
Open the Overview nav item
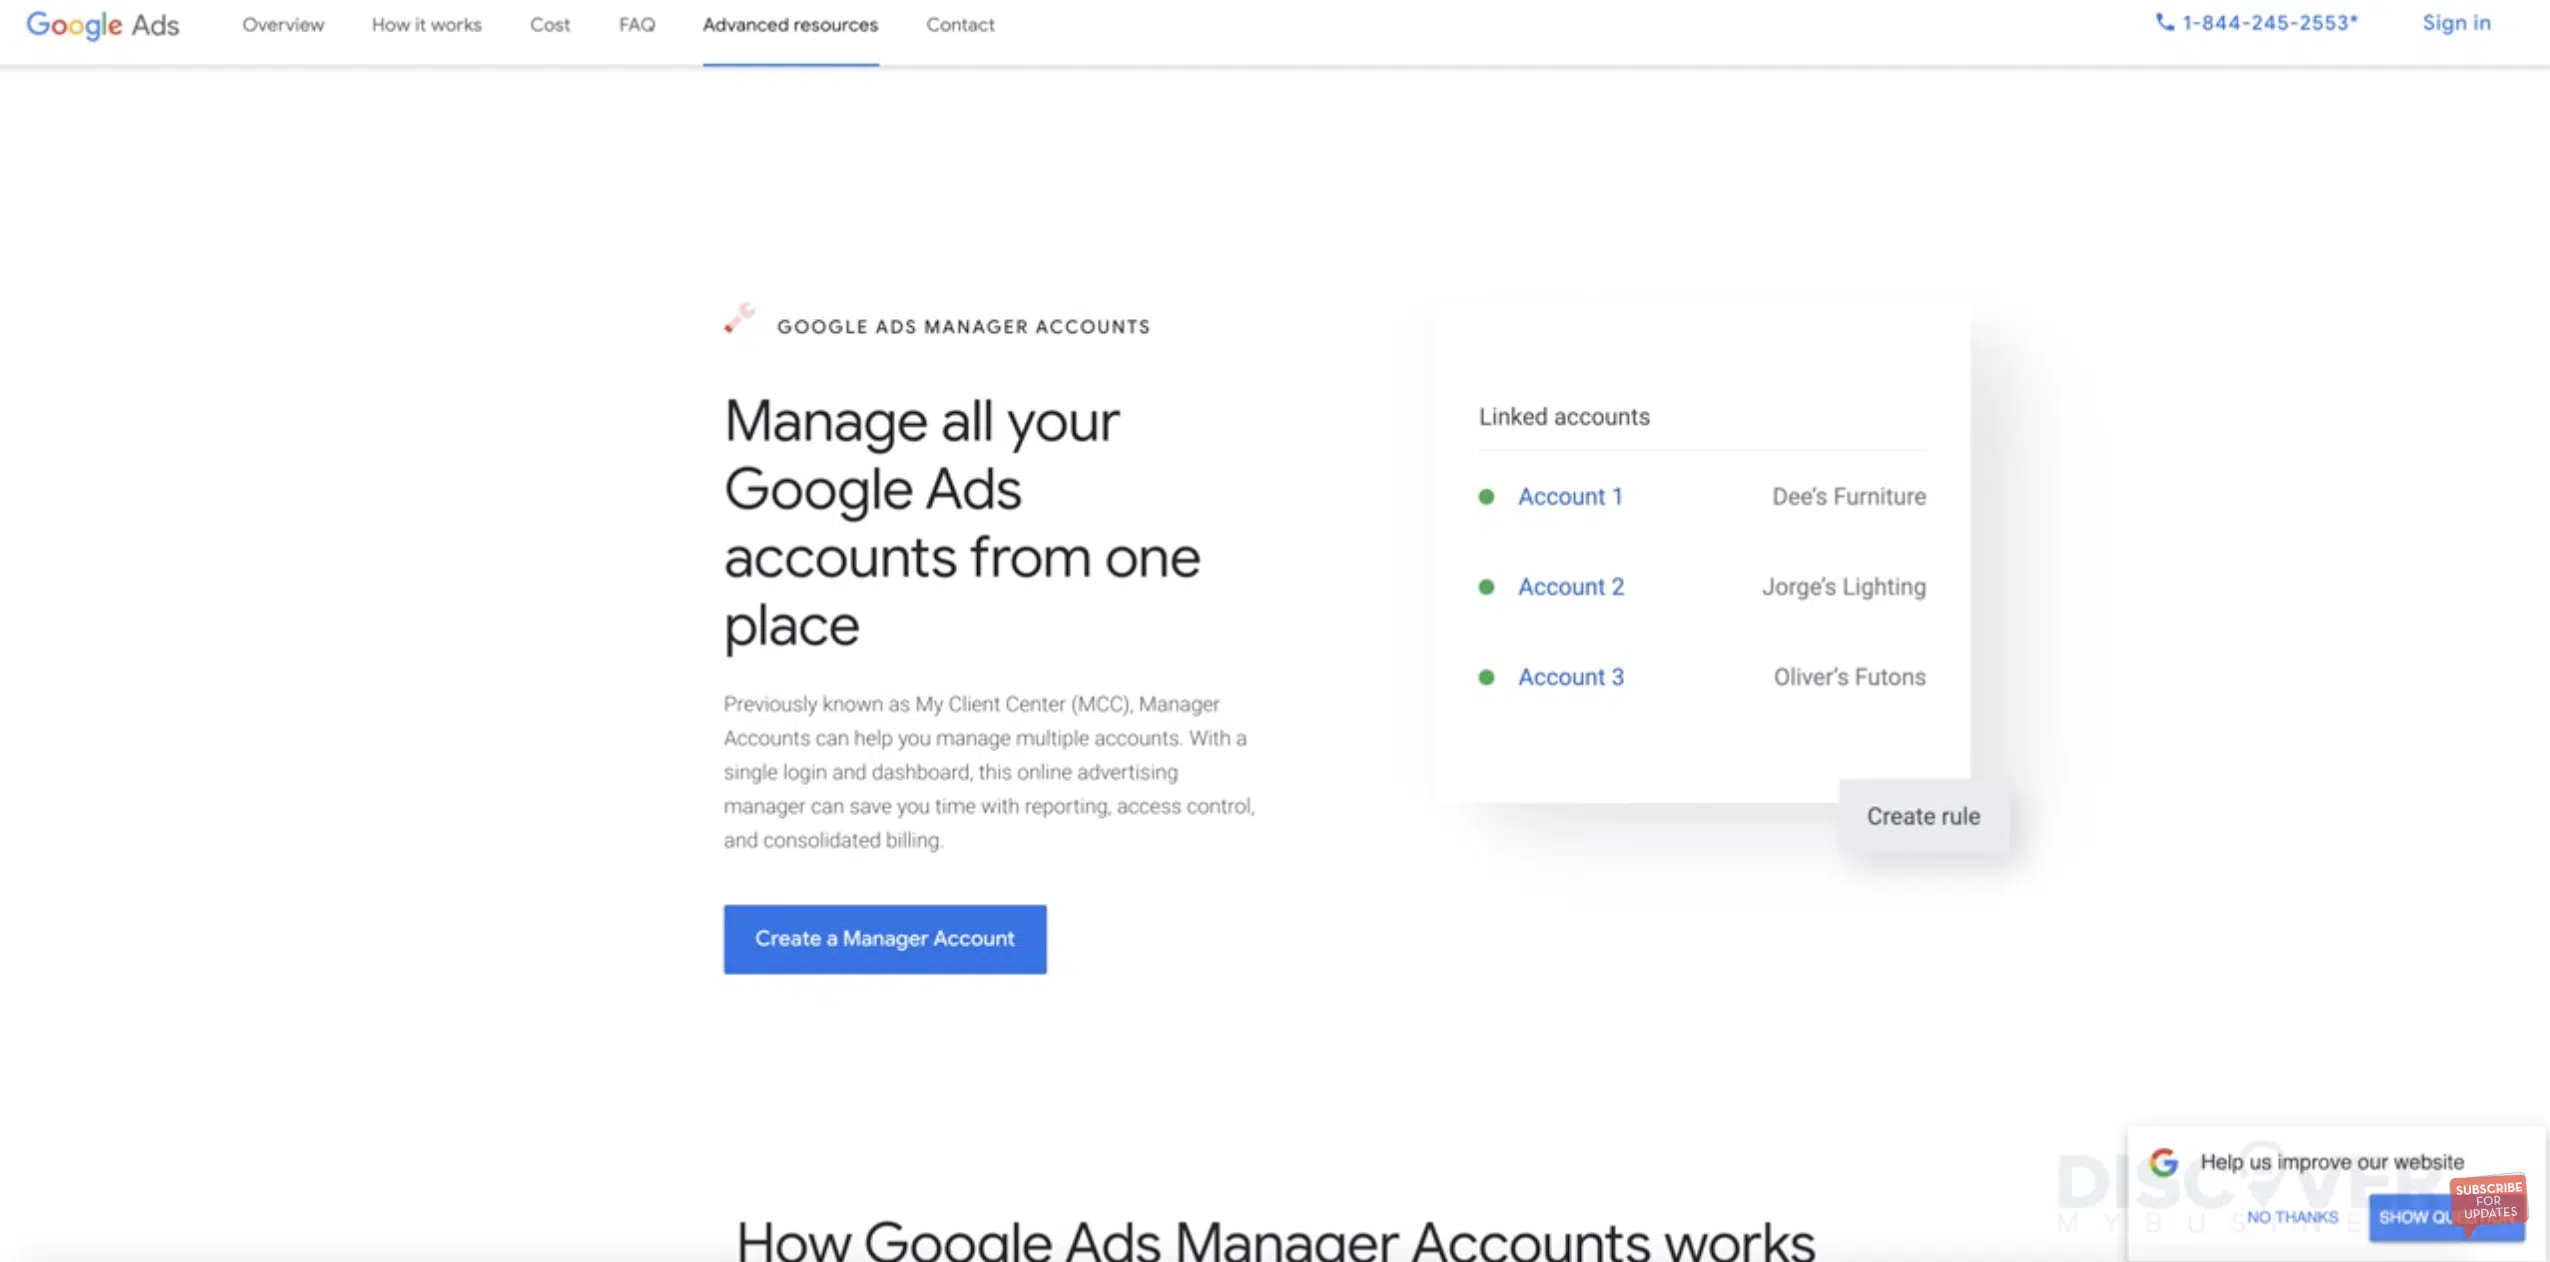click(283, 25)
